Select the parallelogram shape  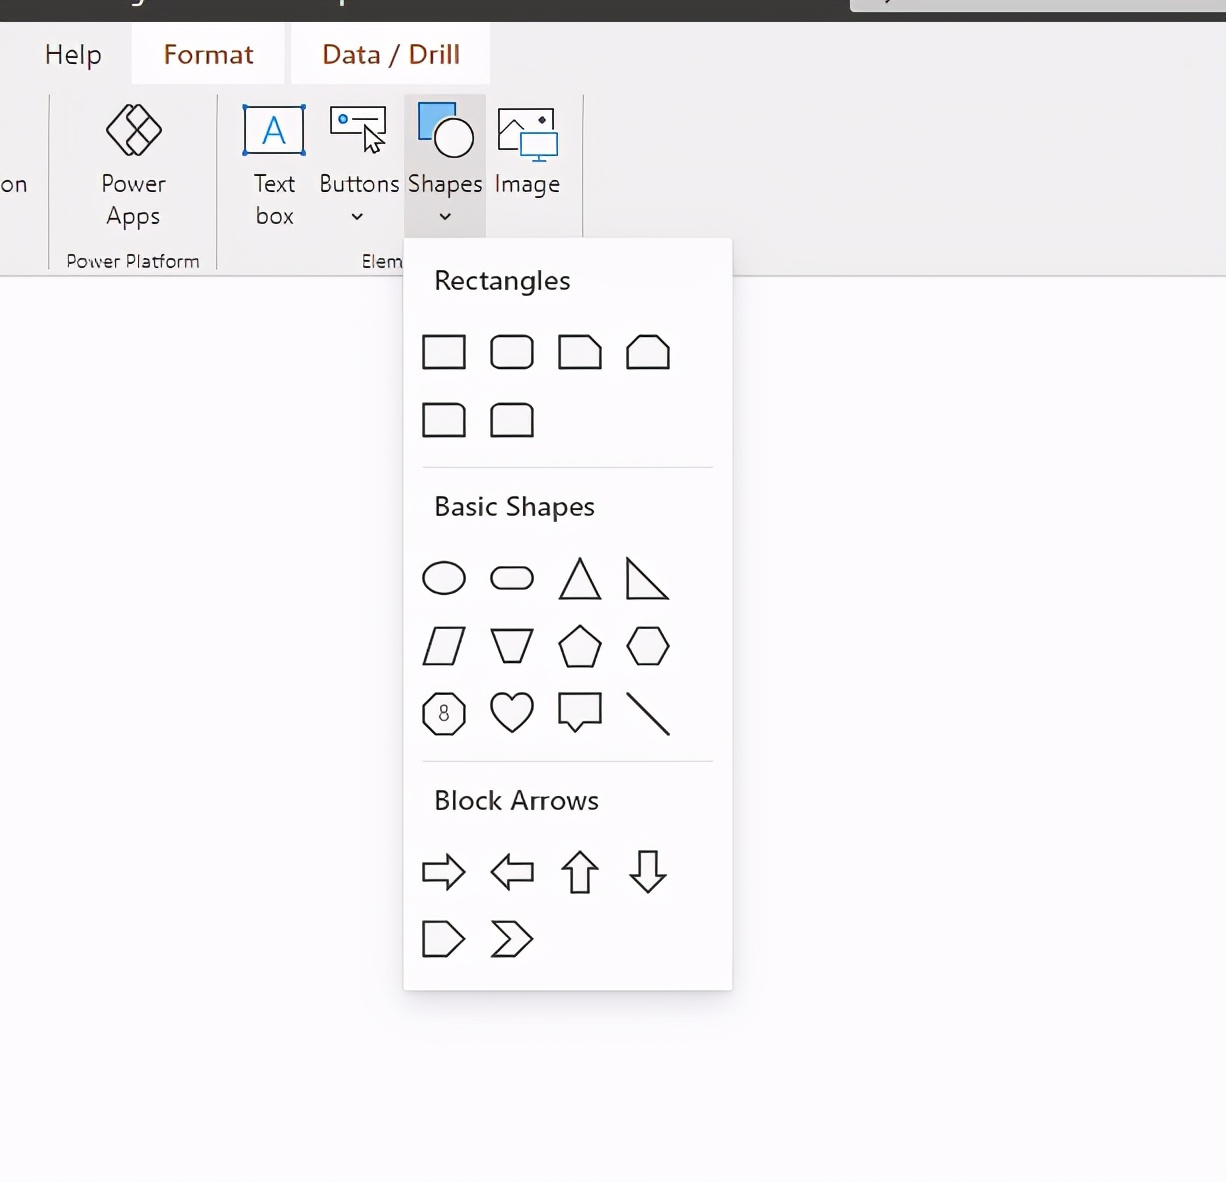pos(444,646)
